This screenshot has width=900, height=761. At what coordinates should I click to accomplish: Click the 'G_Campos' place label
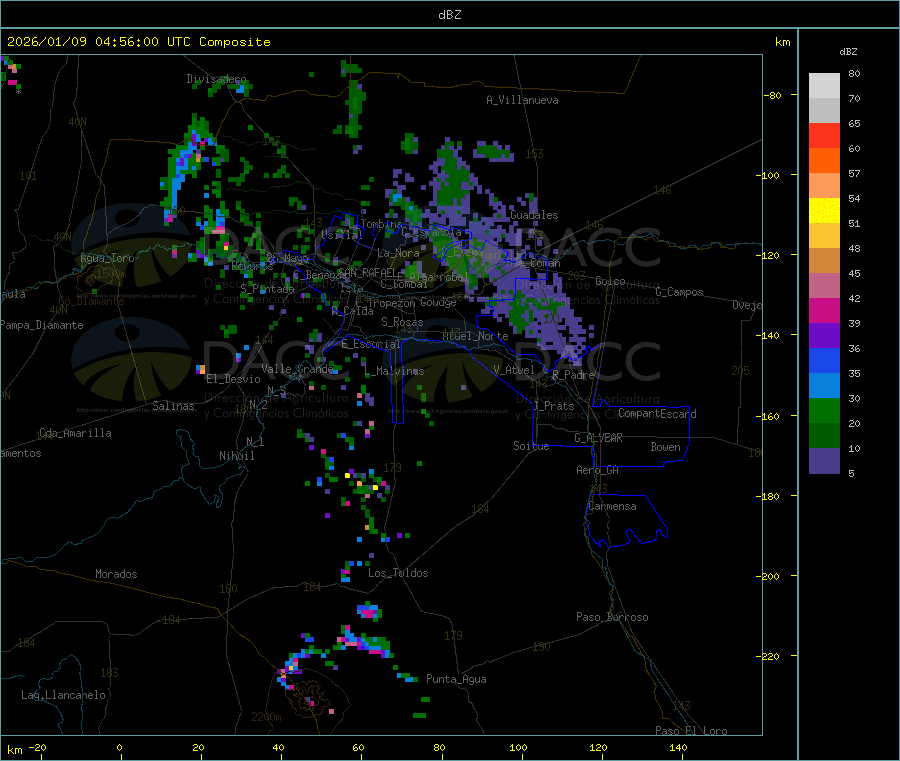[679, 292]
